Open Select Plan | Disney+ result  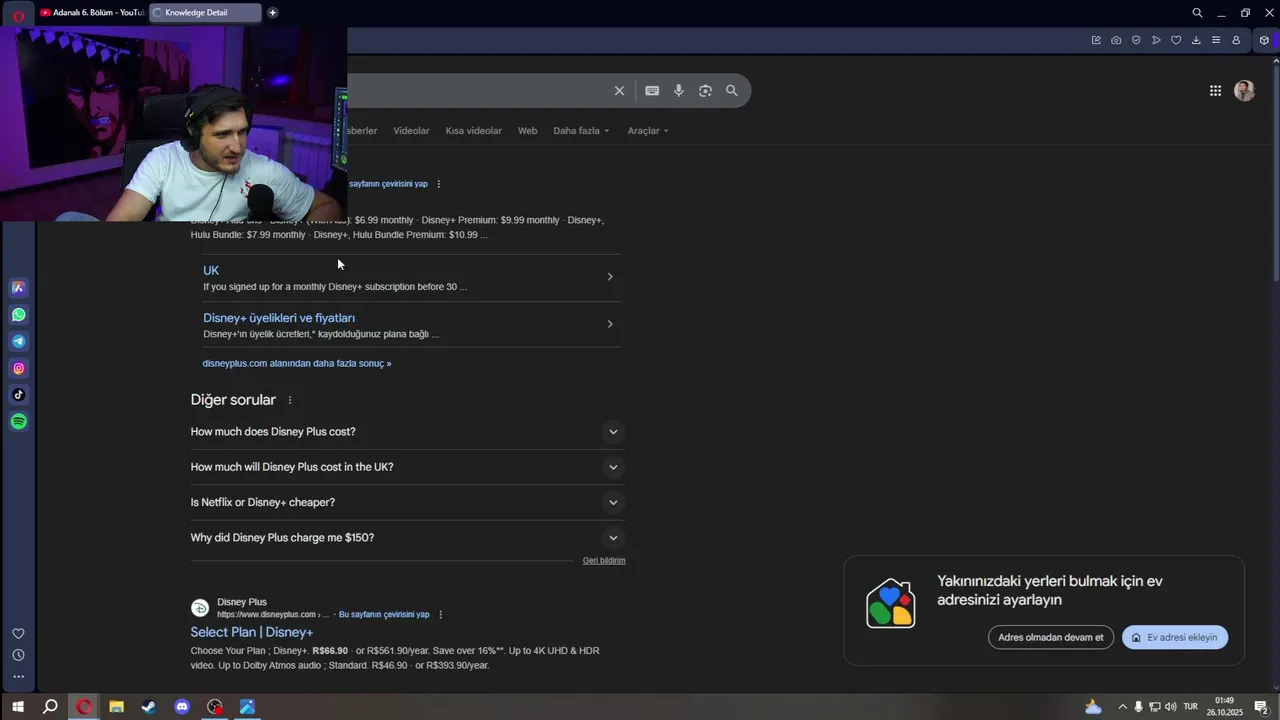tap(252, 632)
